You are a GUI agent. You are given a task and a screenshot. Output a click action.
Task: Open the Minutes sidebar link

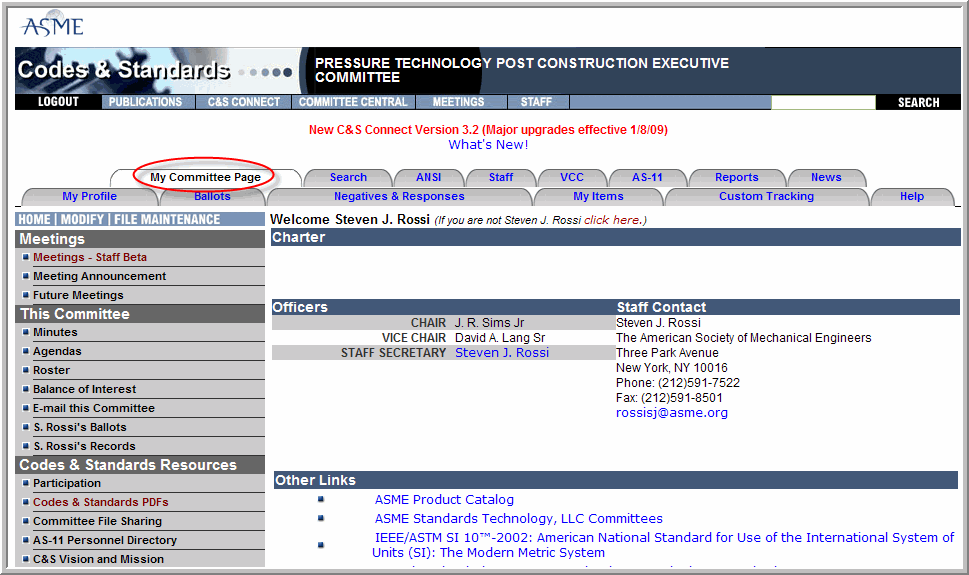pos(55,333)
